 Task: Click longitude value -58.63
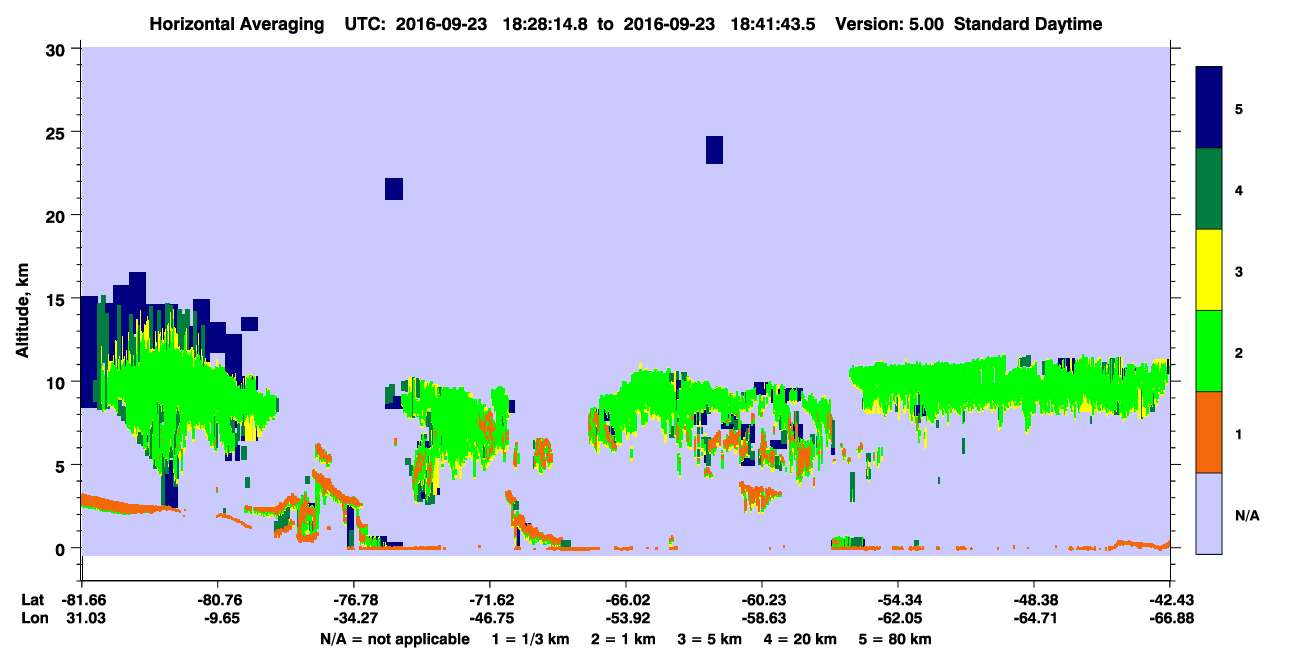click(x=762, y=618)
